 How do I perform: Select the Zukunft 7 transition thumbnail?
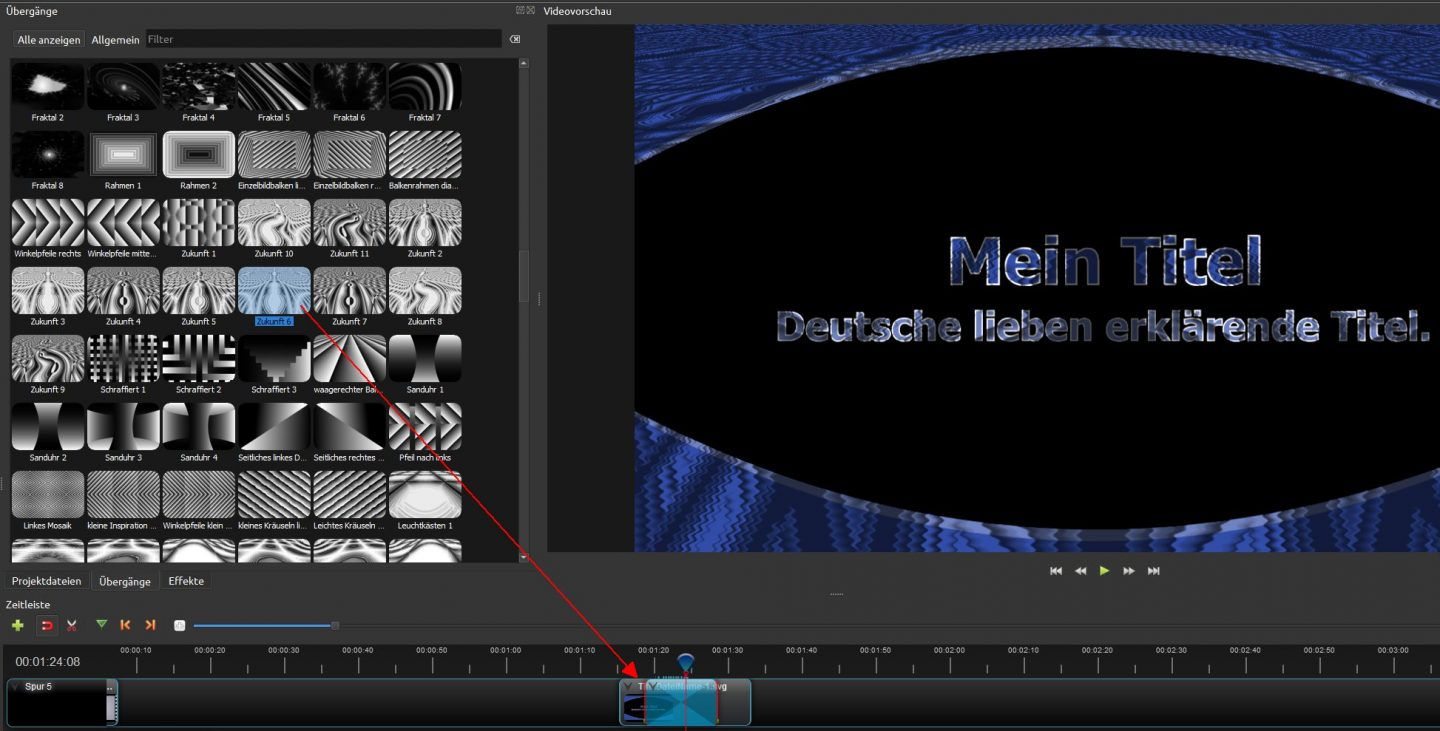pos(349,291)
